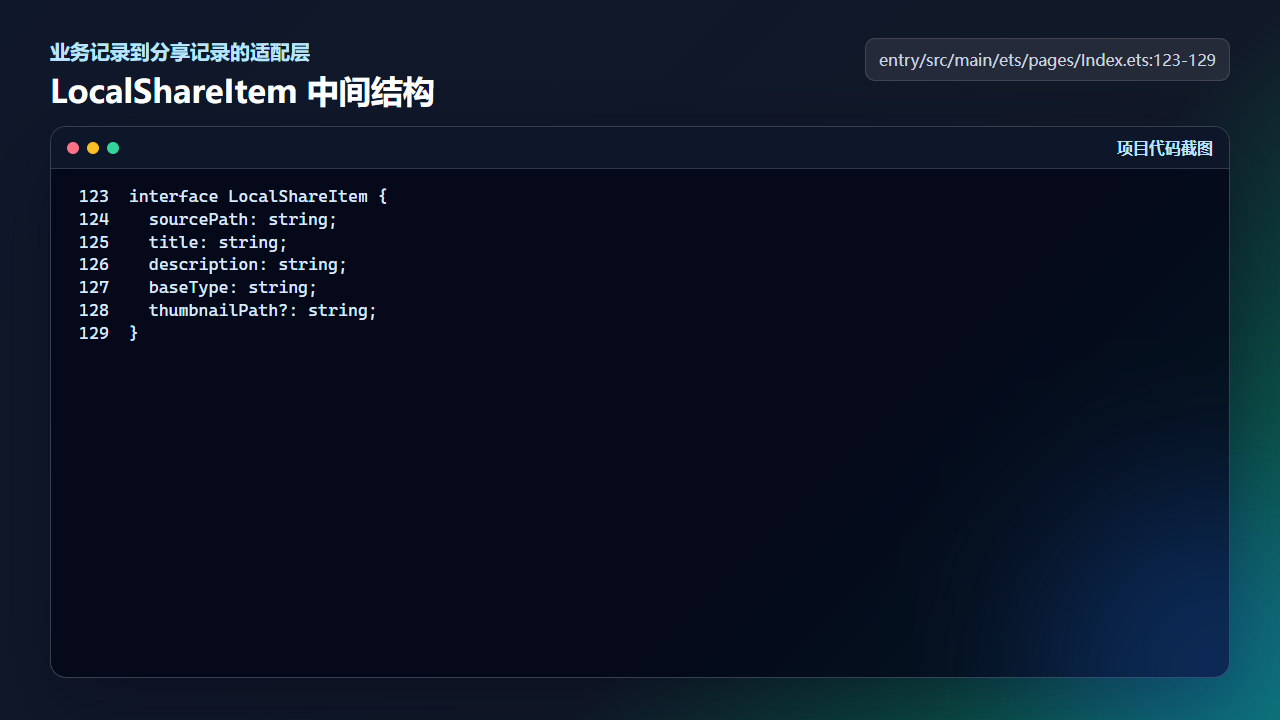Click line number 129
This screenshot has height=720, width=1280.
(94, 334)
